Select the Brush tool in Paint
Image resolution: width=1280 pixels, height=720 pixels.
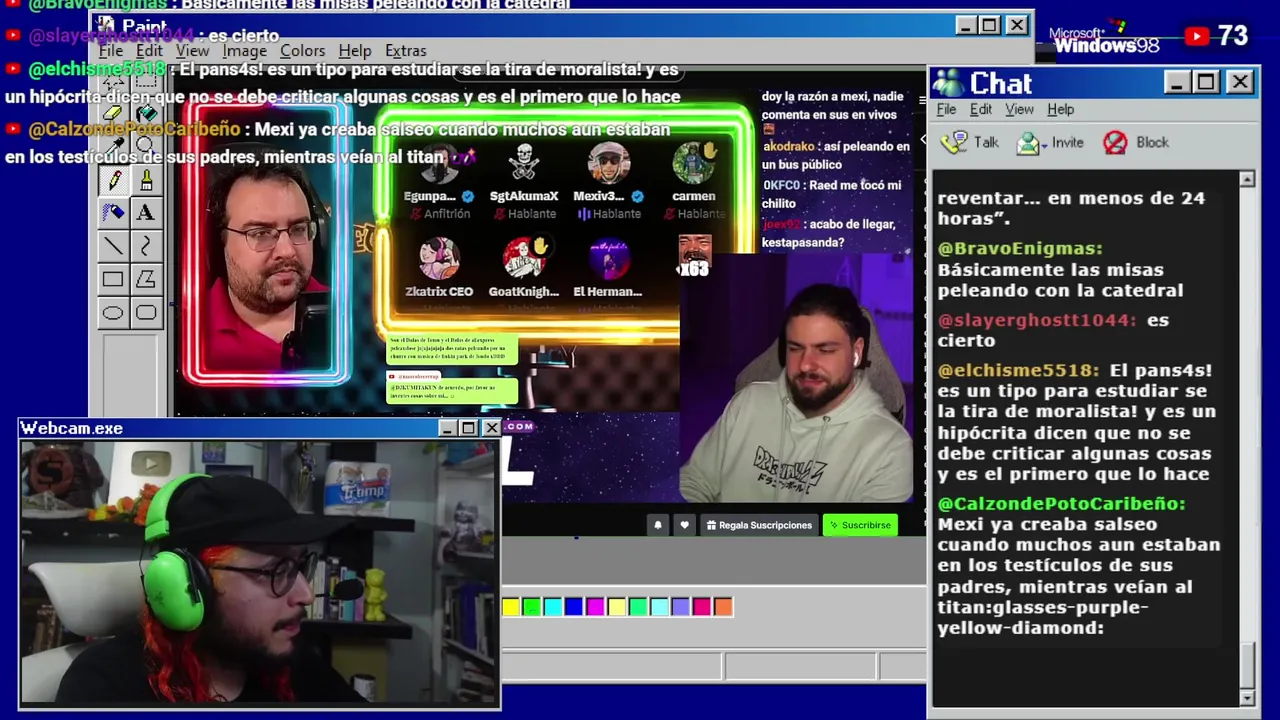tap(146, 180)
